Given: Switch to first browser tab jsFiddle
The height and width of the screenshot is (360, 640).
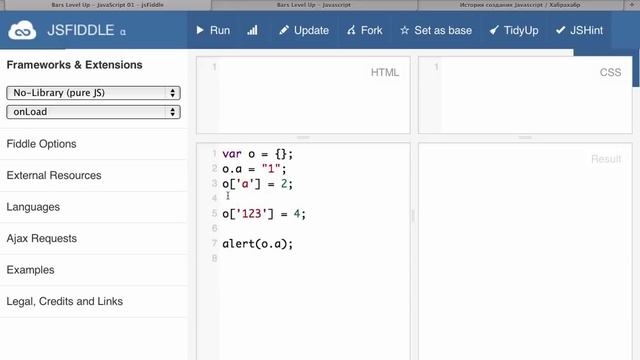Looking at the screenshot, I should click(x=107, y=5).
